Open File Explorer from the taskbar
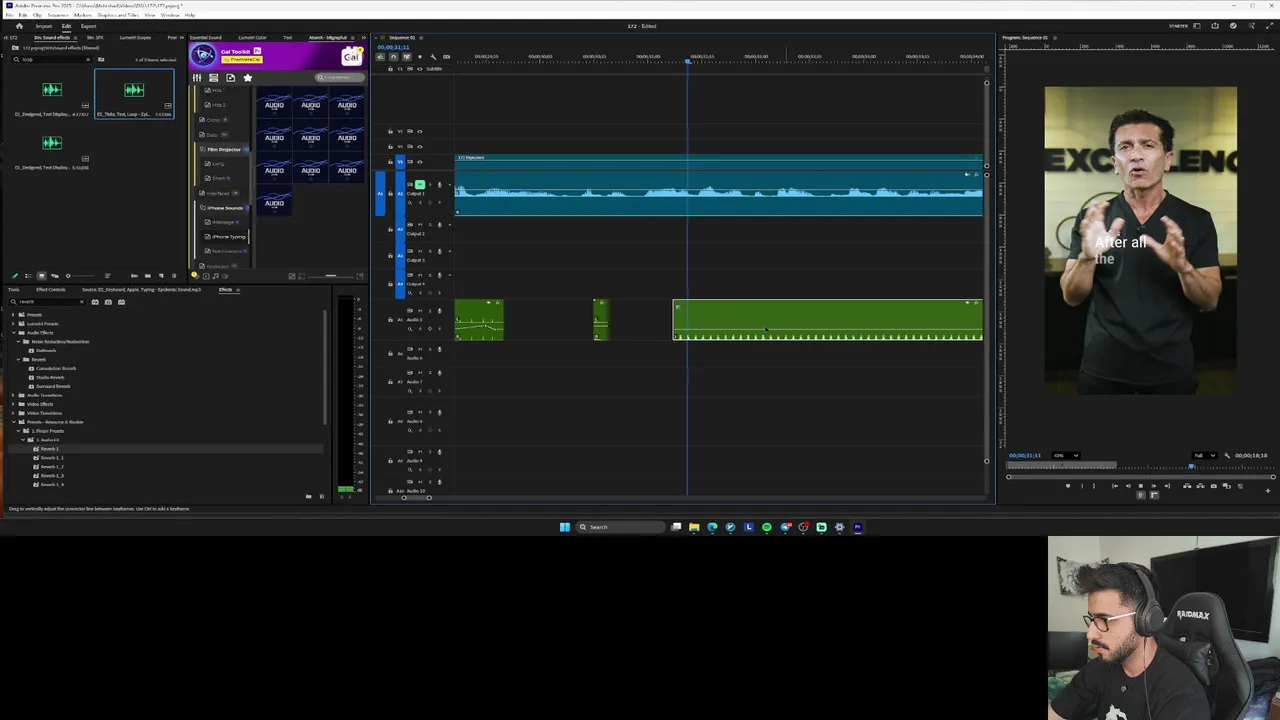This screenshot has width=1280, height=720. coord(694,527)
